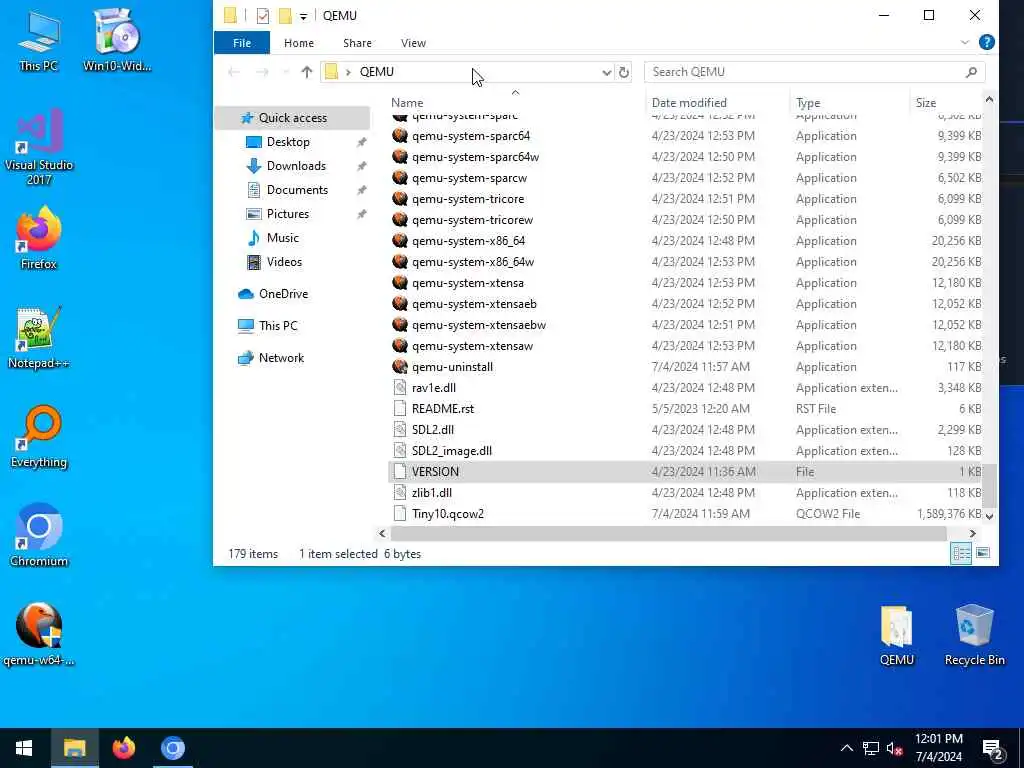1024x768 pixels.
Task: Open Desktop in navigation pane
Action: coord(288,142)
